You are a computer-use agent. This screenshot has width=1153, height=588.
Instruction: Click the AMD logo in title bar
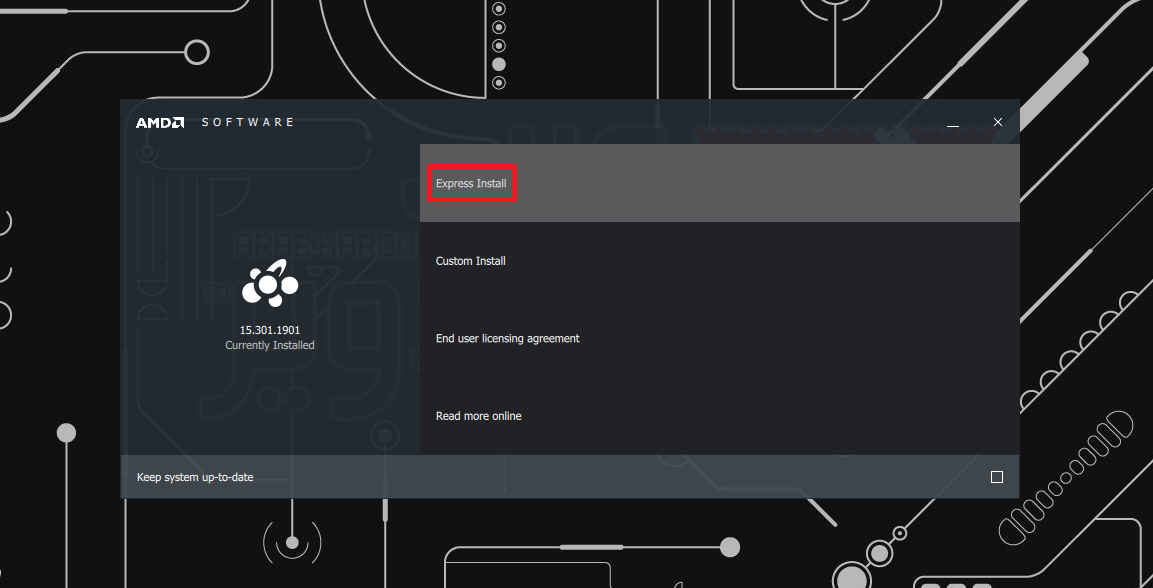pos(160,122)
